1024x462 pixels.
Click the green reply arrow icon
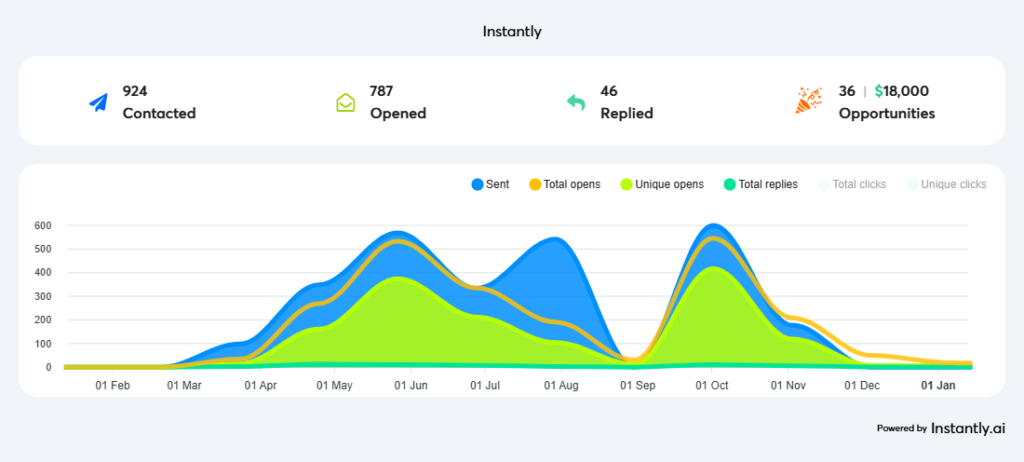coord(576,103)
